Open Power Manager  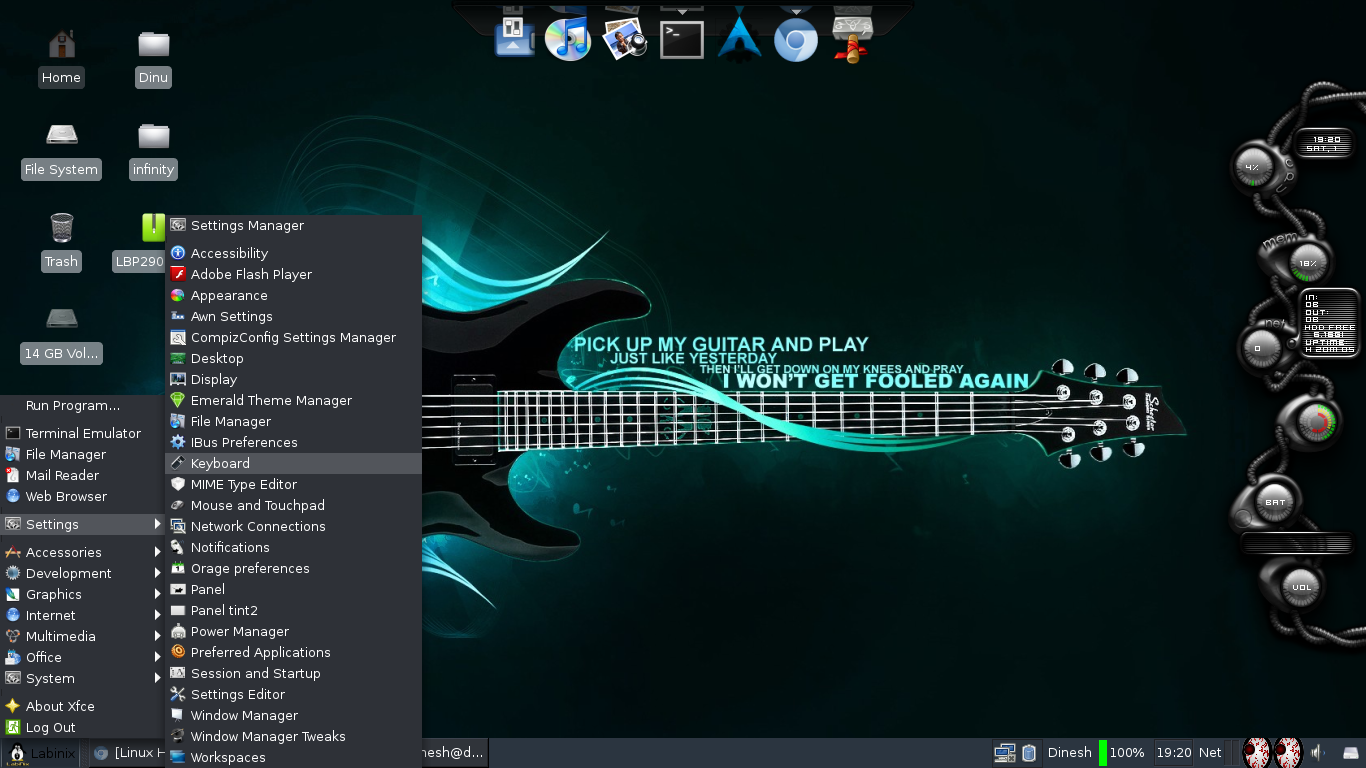click(293, 631)
